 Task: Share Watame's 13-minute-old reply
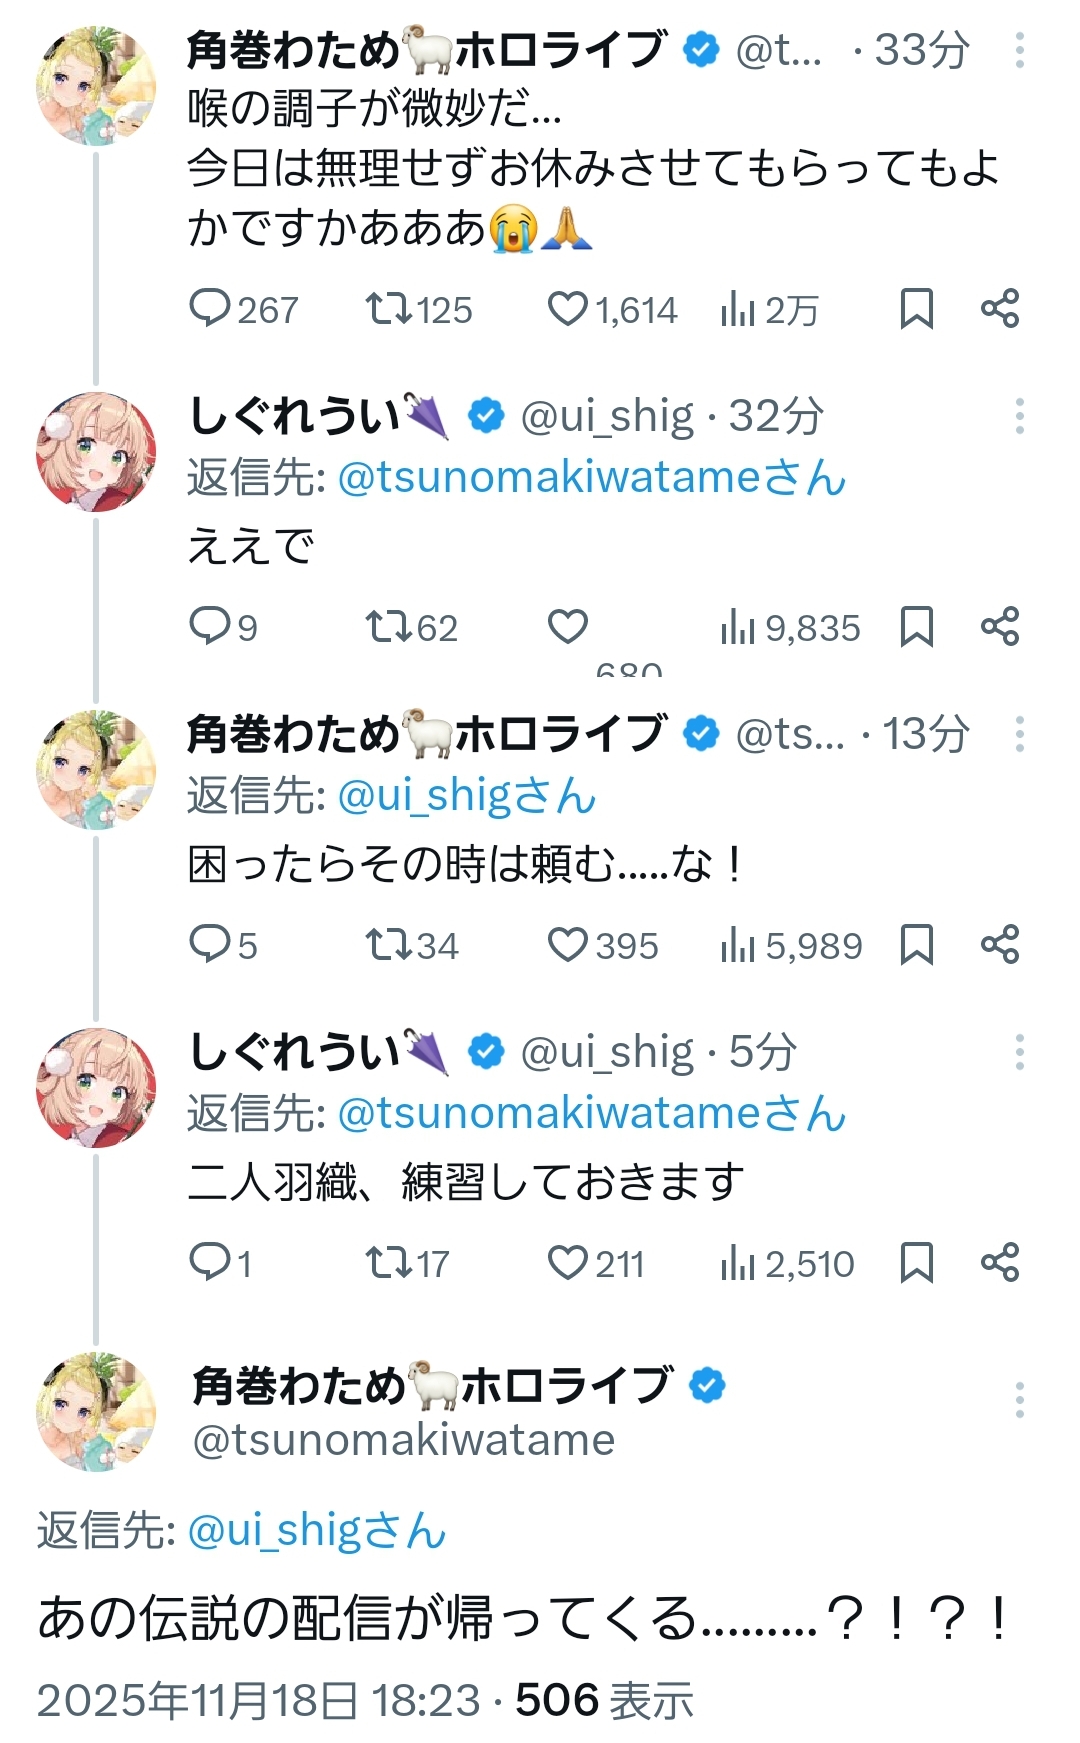(999, 945)
